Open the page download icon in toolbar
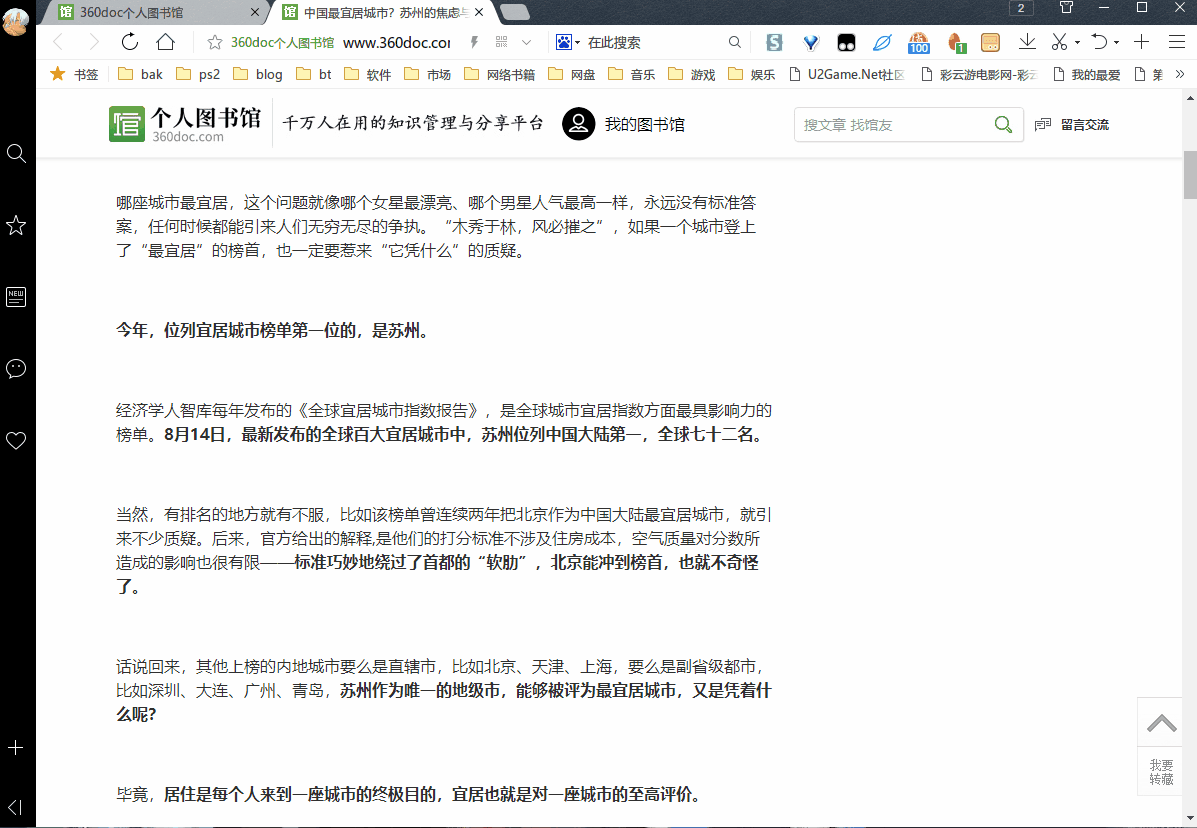The width and height of the screenshot is (1197, 828). (1027, 42)
